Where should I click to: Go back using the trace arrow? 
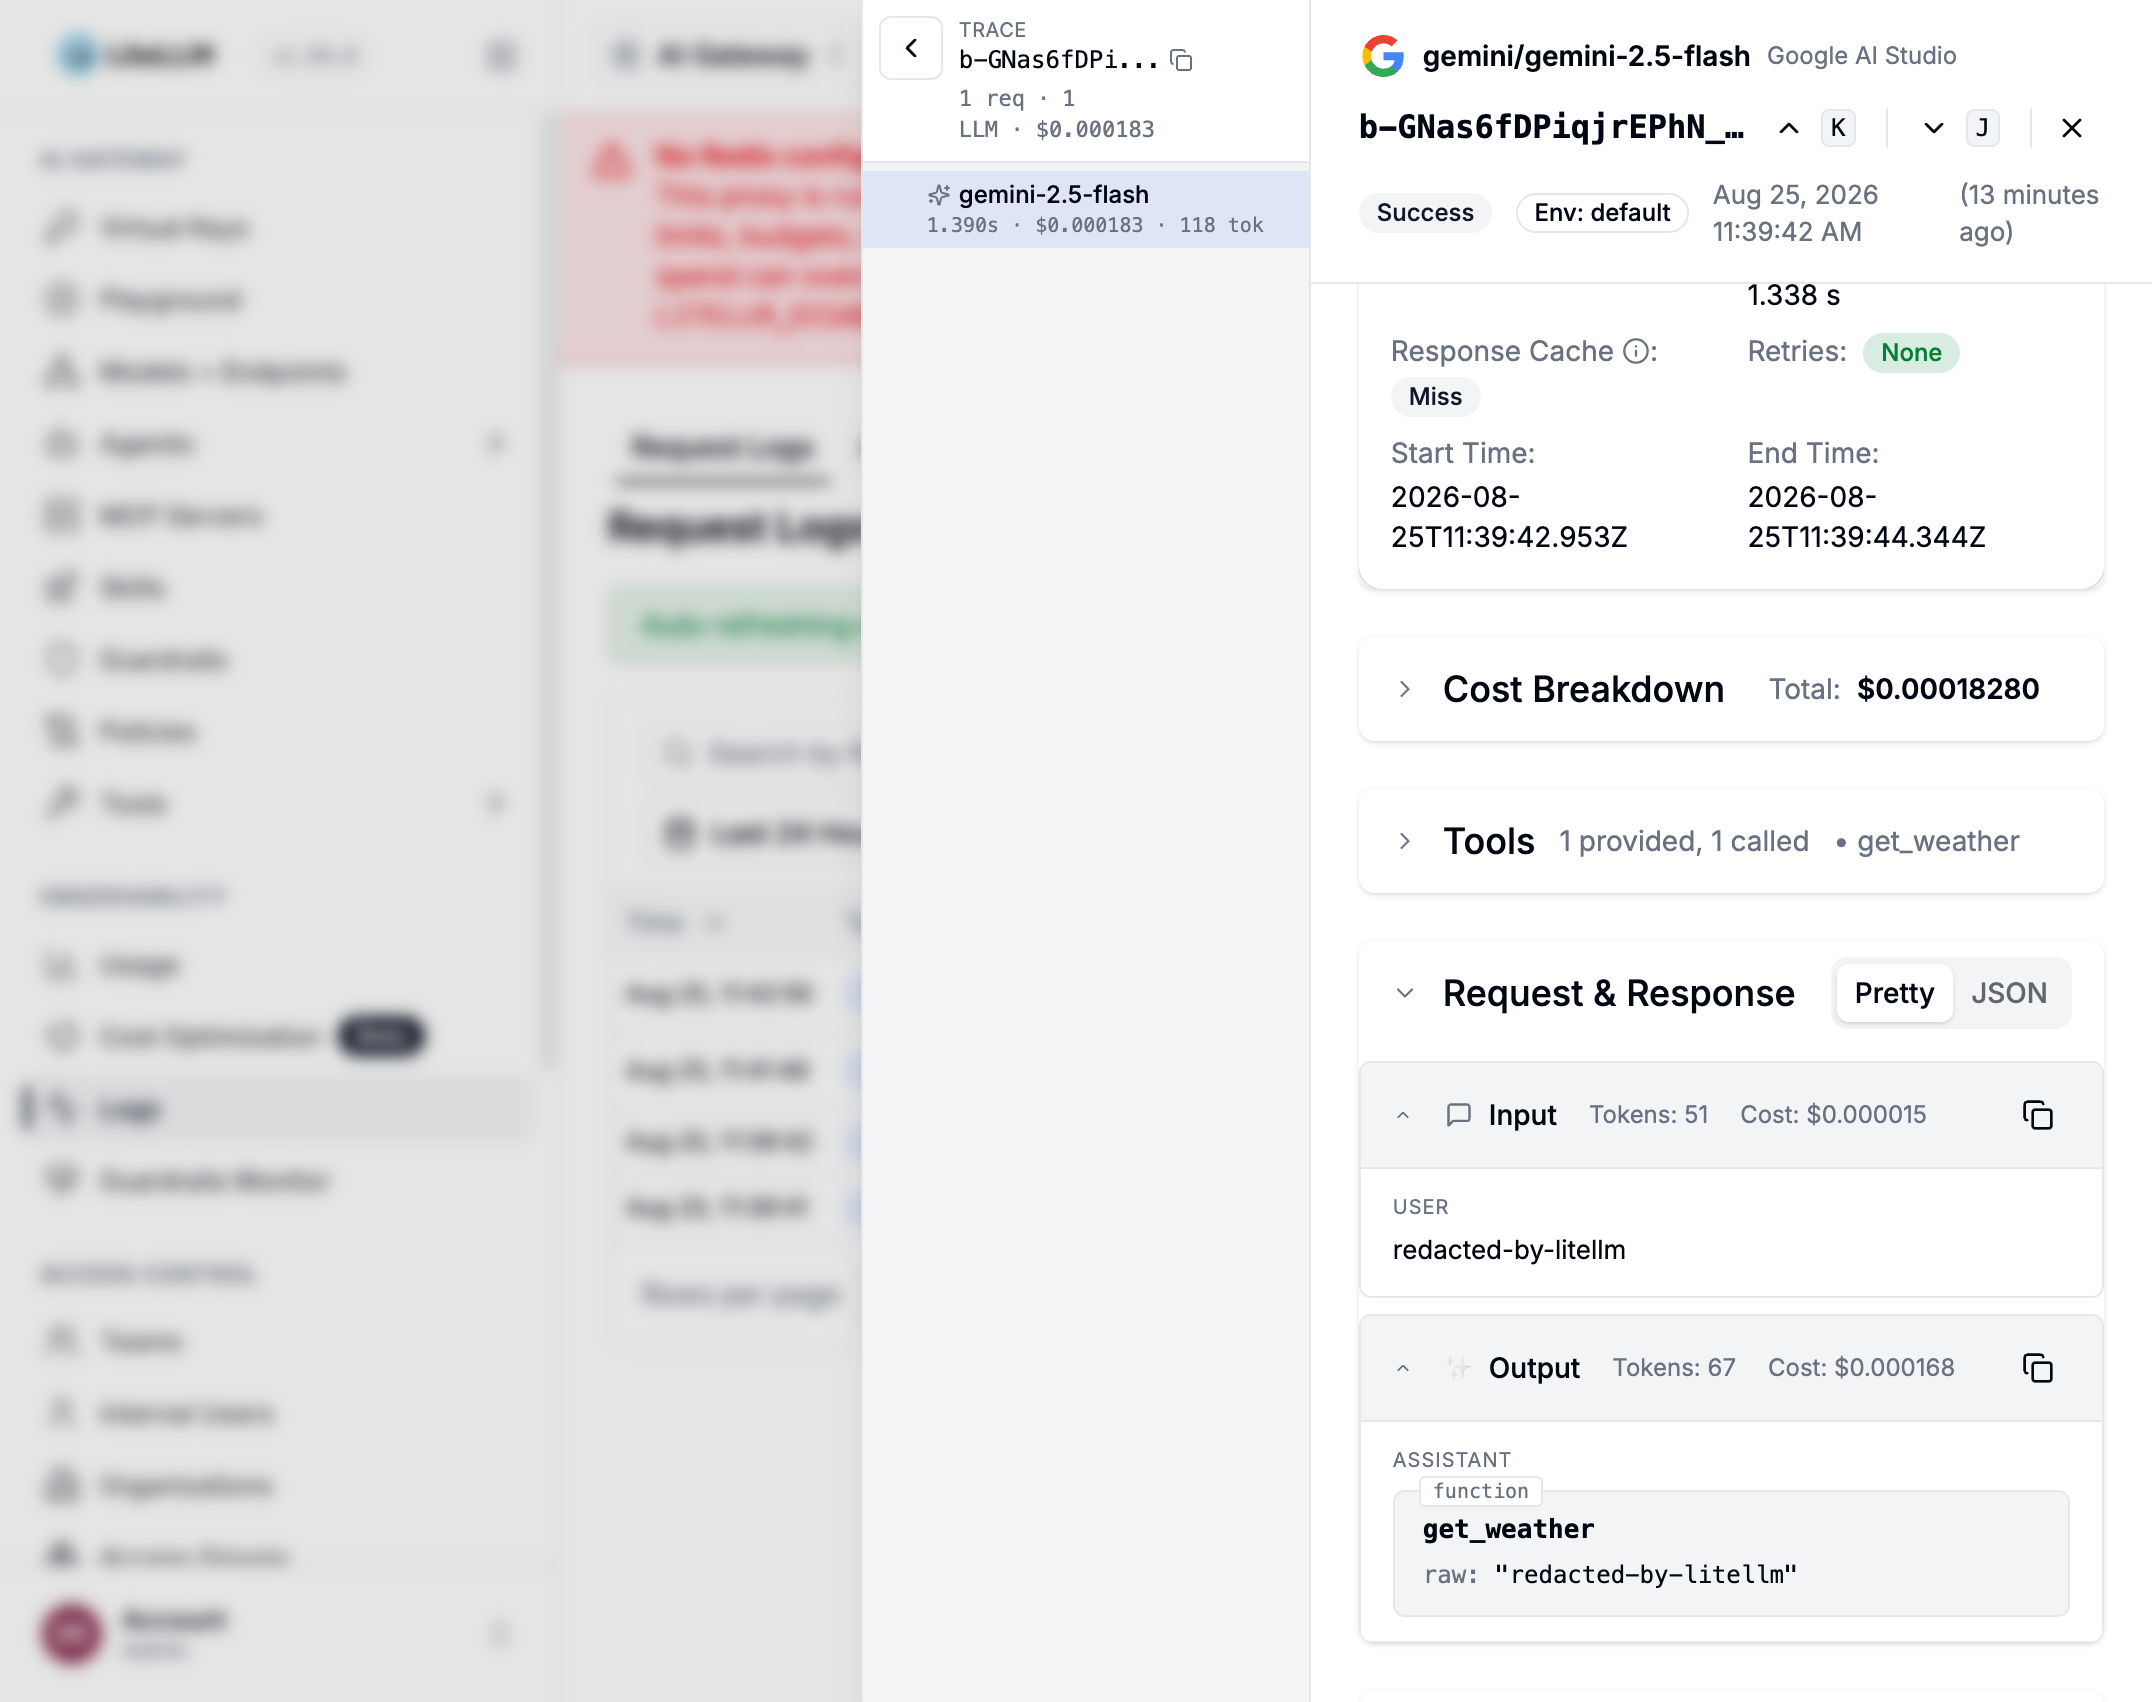point(911,48)
